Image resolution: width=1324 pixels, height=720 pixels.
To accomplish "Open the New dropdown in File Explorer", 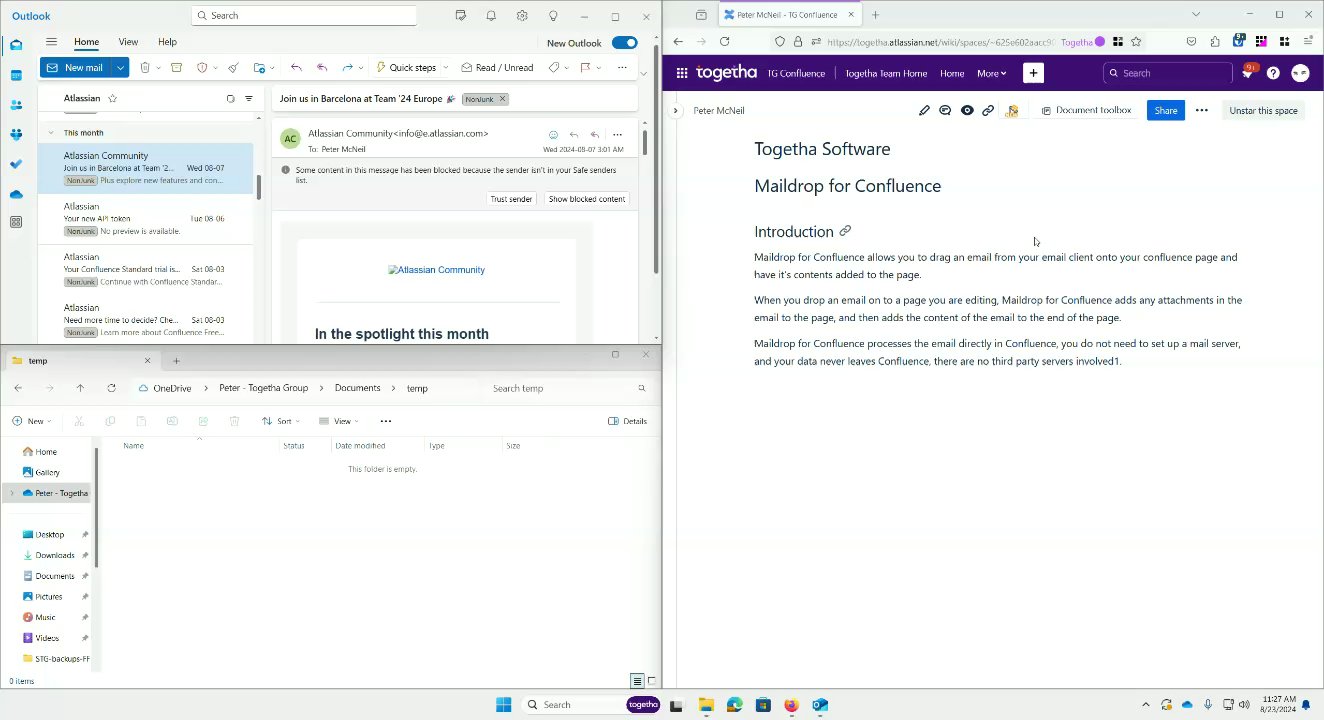I will point(31,421).
